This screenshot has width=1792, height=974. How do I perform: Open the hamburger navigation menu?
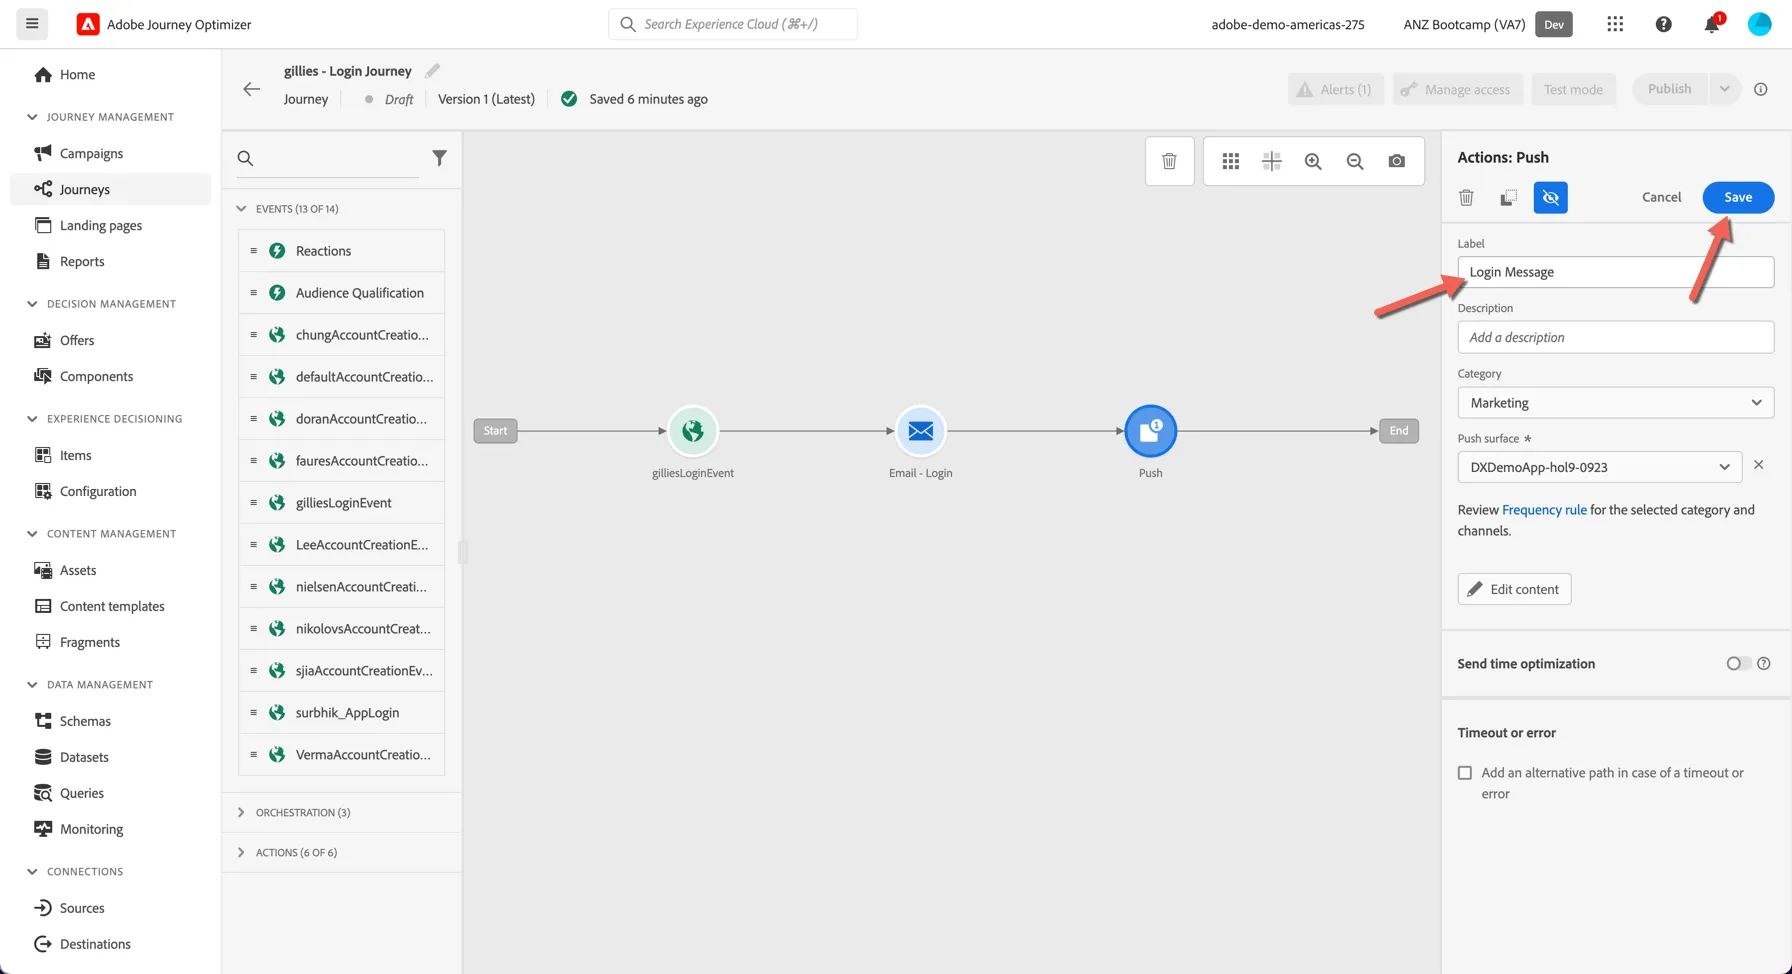tap(32, 24)
